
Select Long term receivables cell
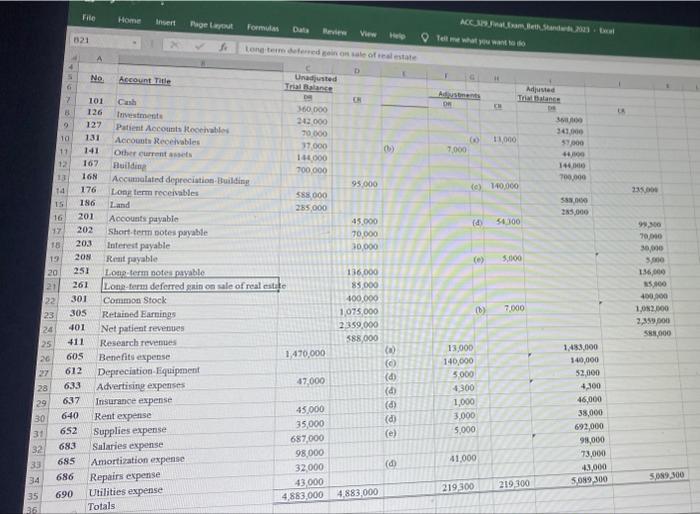point(154,192)
